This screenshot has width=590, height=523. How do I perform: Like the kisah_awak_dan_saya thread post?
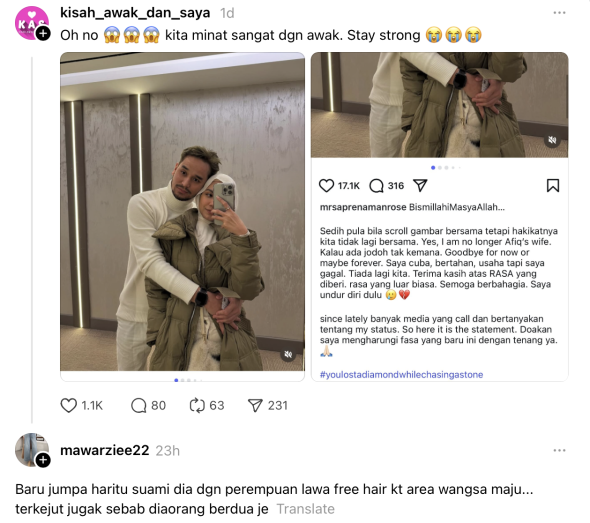pos(68,405)
